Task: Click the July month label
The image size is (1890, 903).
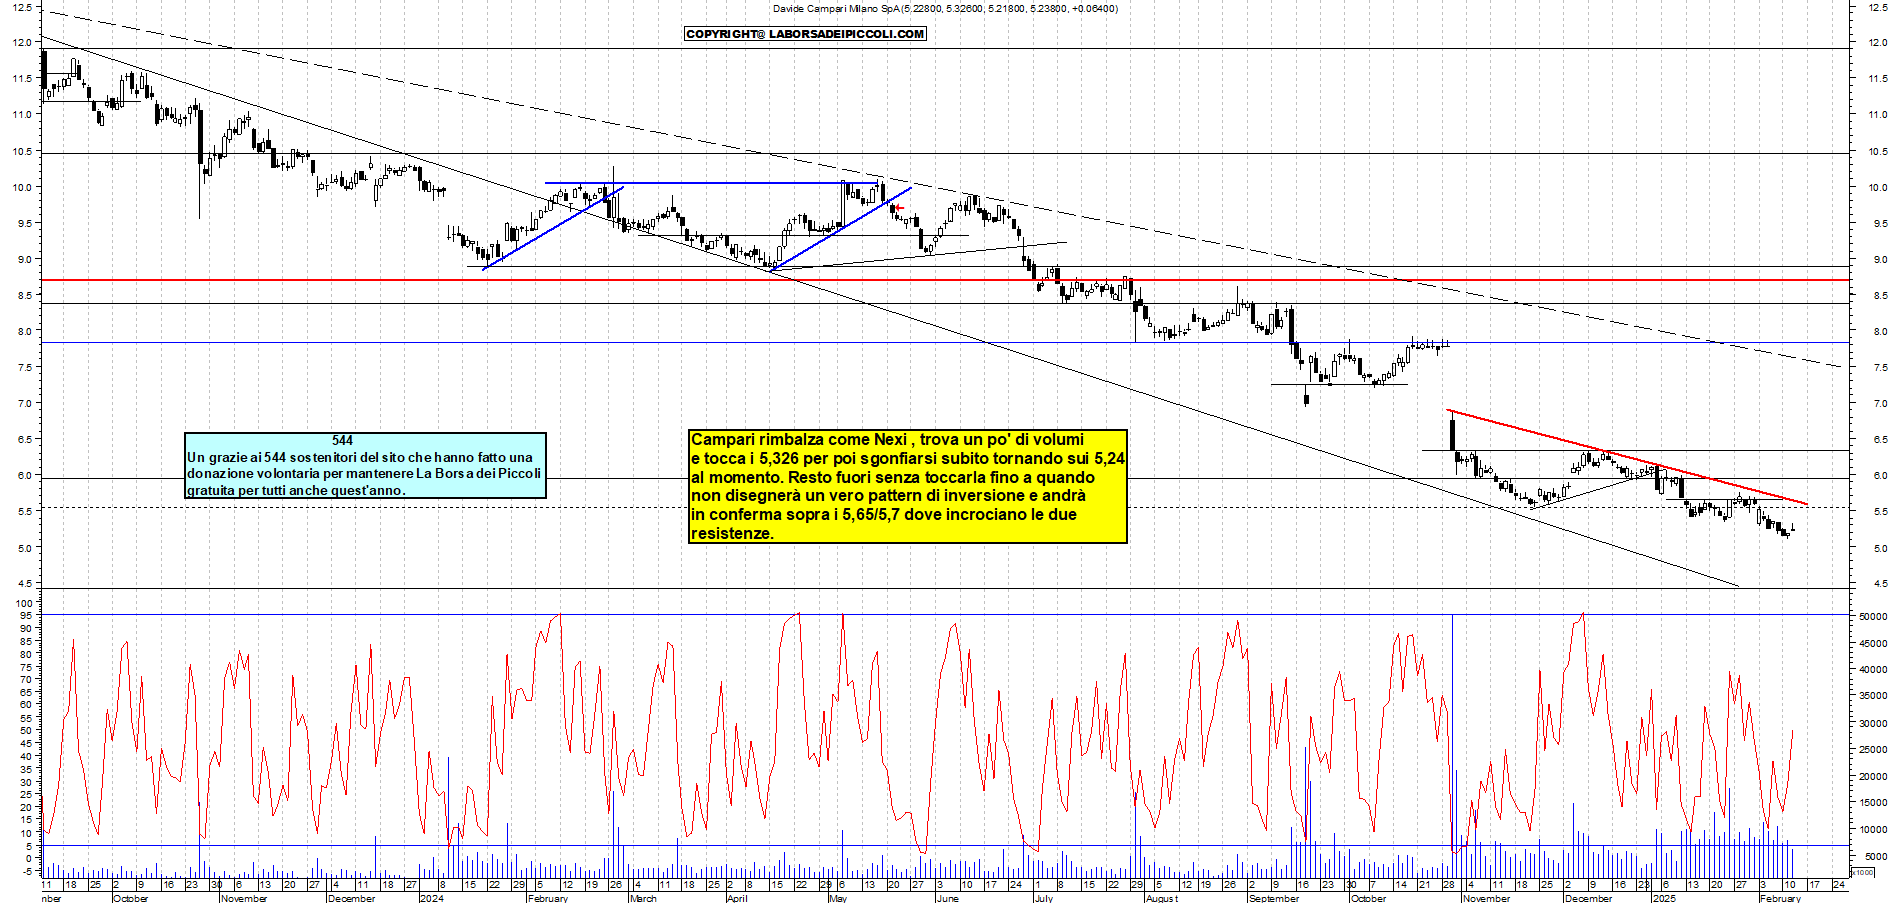Action: pyautogui.click(x=1043, y=898)
